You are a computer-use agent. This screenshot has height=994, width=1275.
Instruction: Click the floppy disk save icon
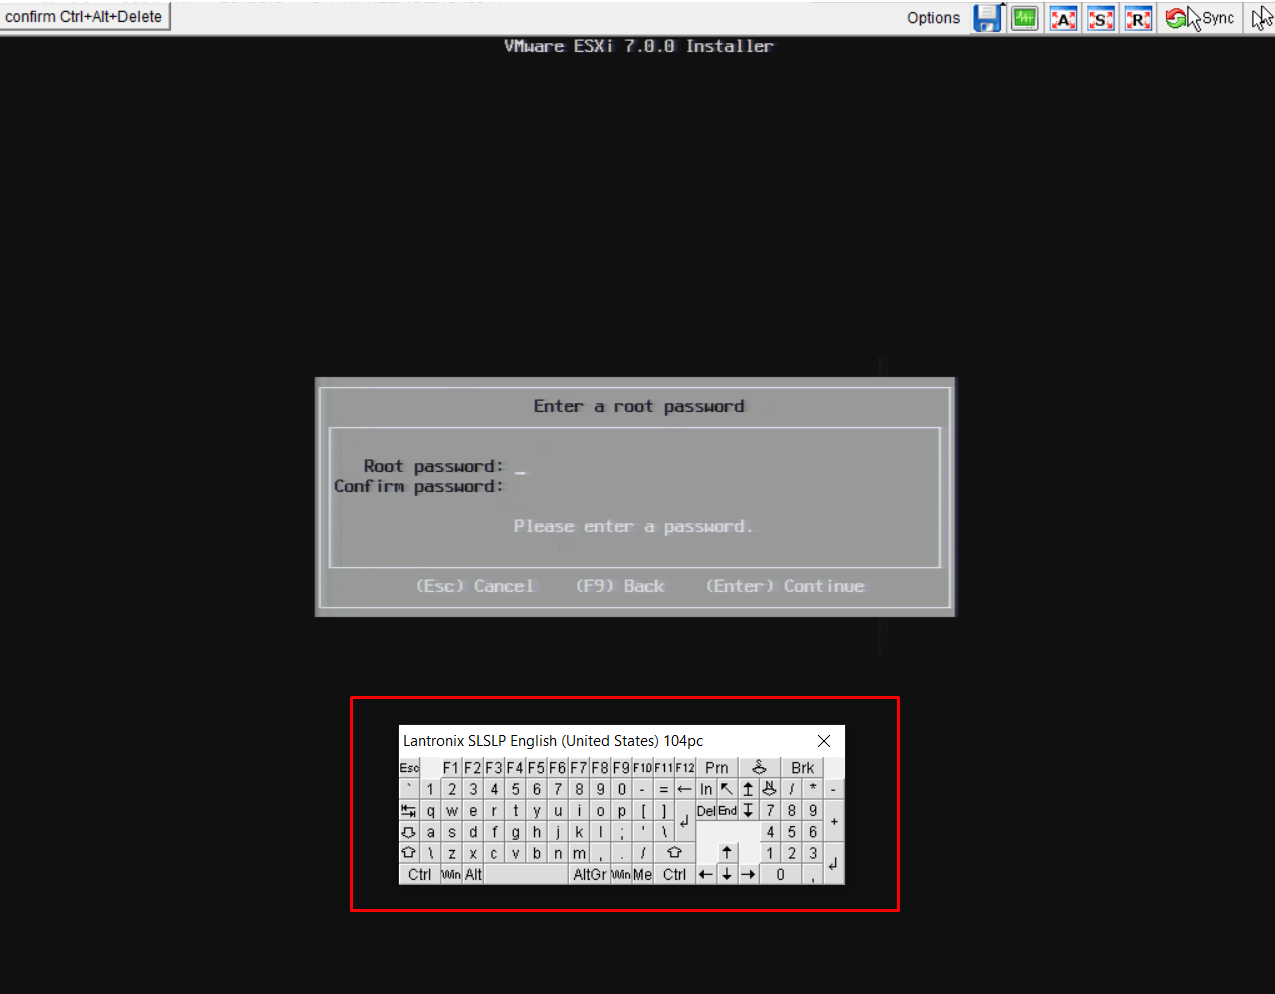click(x=988, y=18)
